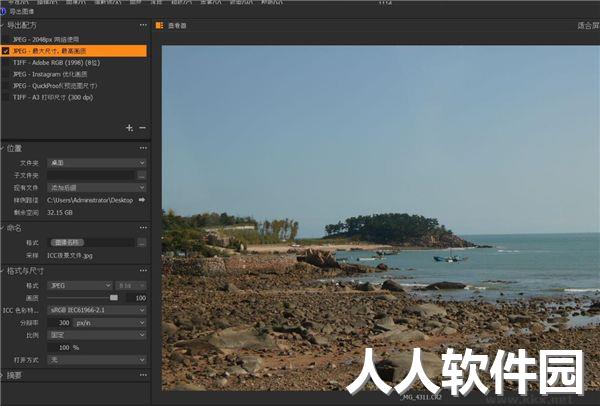600x406 pixels.
Task: Open the 导出配方 panel options menu
Action: 143,25
